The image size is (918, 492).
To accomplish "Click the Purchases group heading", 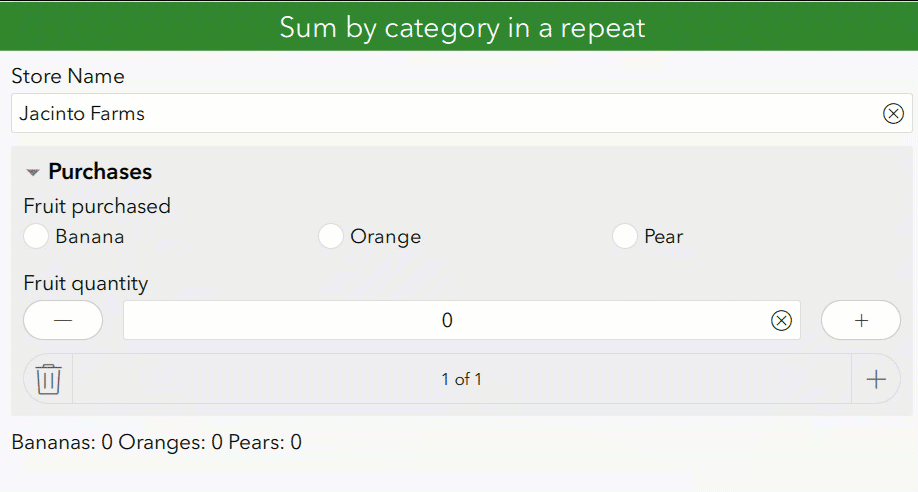I will (100, 172).
